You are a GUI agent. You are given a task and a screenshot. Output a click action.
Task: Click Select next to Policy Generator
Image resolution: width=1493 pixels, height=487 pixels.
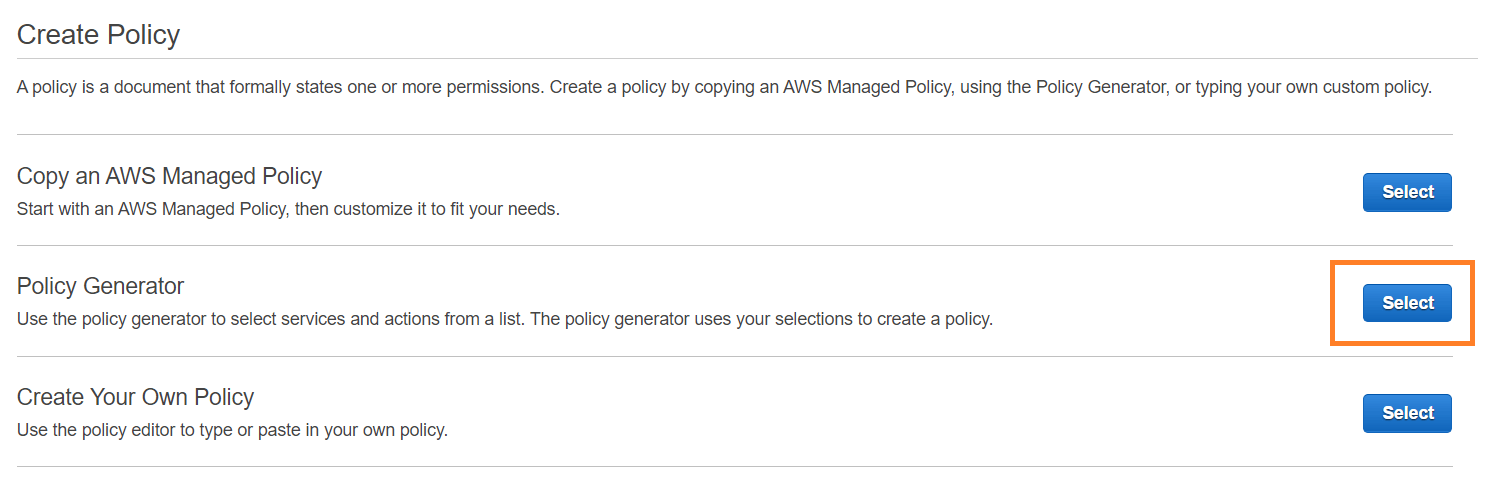tap(1406, 303)
